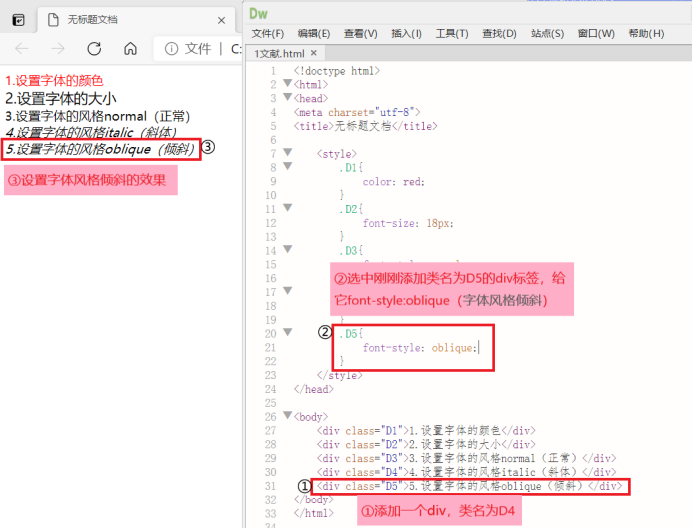Click the closing html tag line
This screenshot has width=692, height=528.
coord(314,513)
